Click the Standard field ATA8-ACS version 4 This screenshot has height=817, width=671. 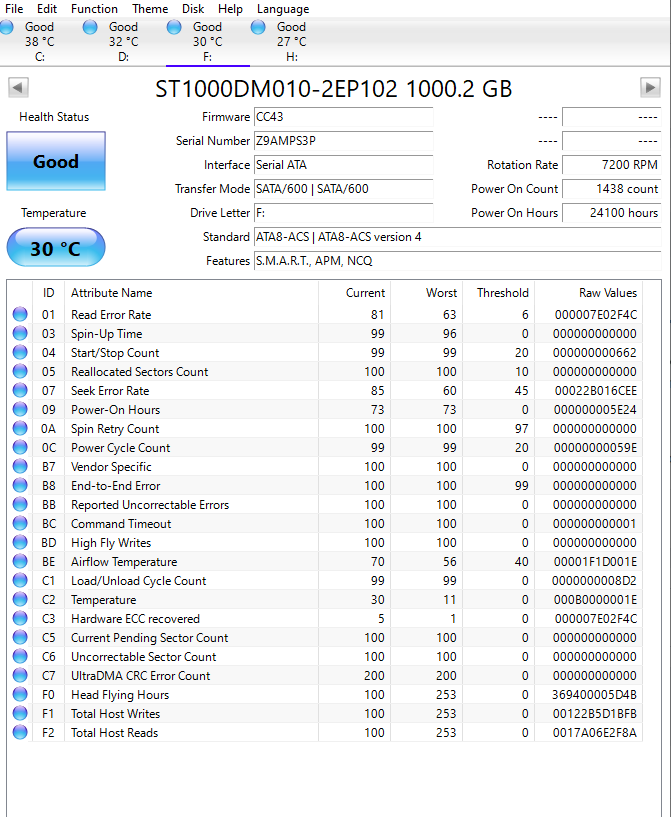pyautogui.click(x=457, y=237)
